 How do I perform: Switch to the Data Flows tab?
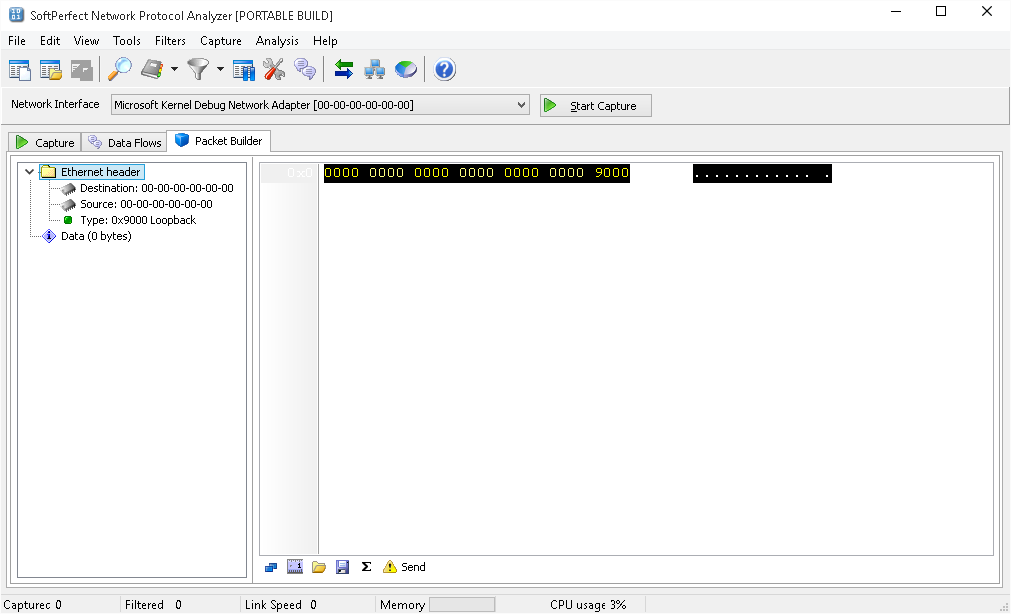point(124,143)
